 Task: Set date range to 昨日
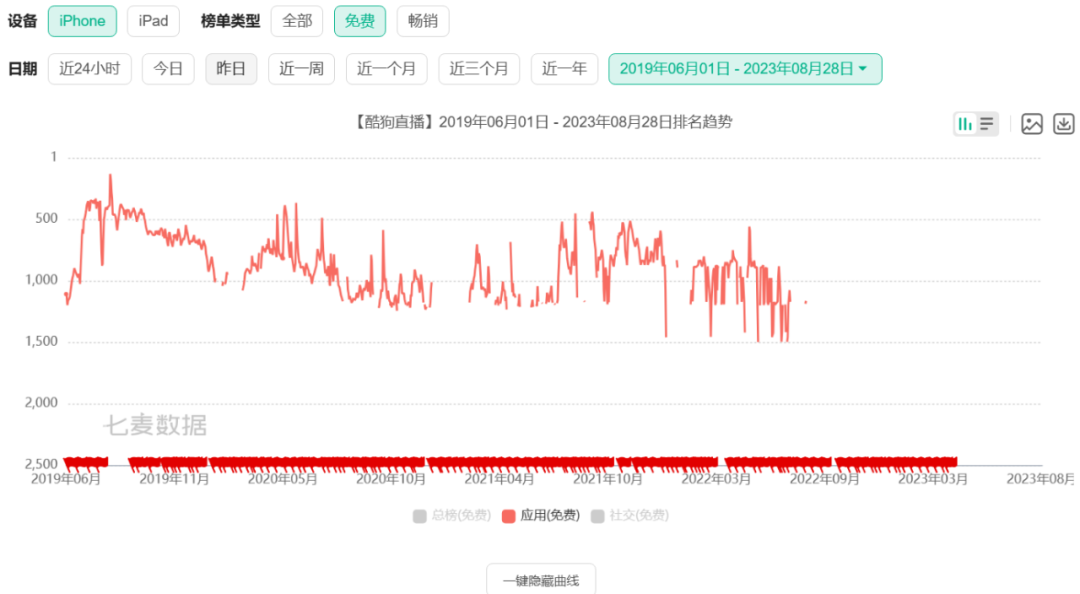point(231,69)
